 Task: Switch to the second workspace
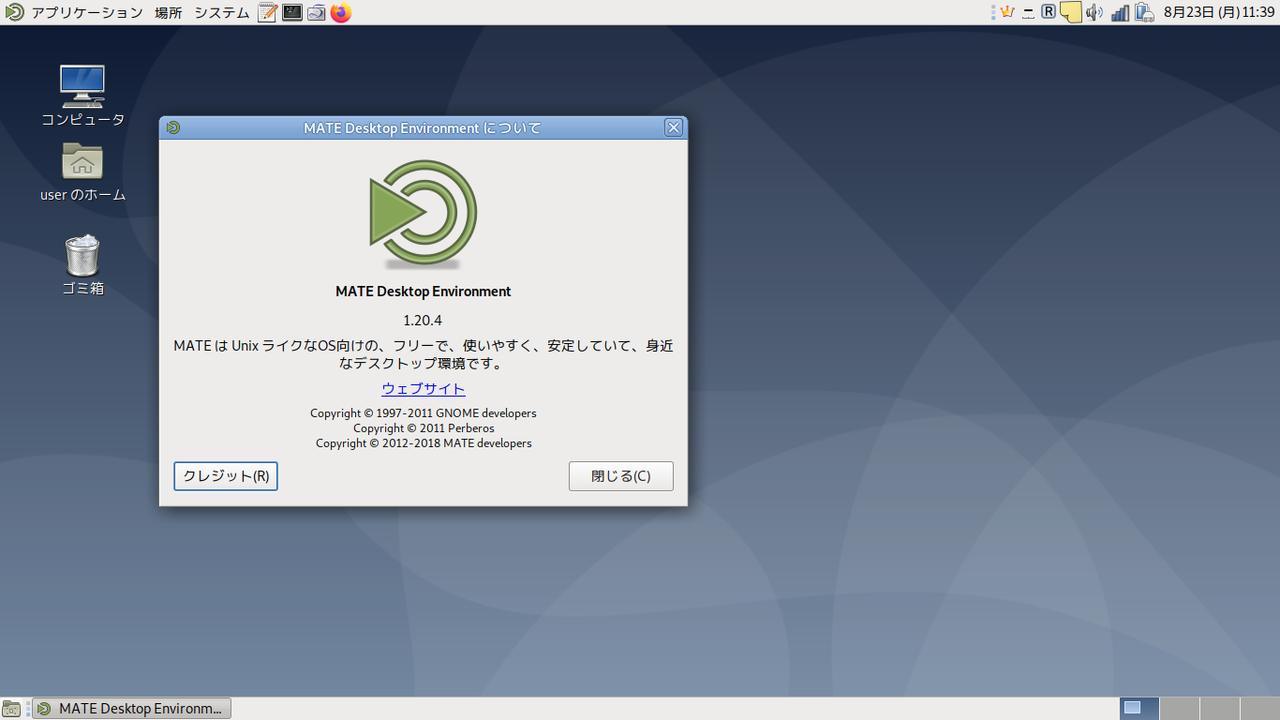click(x=1180, y=708)
